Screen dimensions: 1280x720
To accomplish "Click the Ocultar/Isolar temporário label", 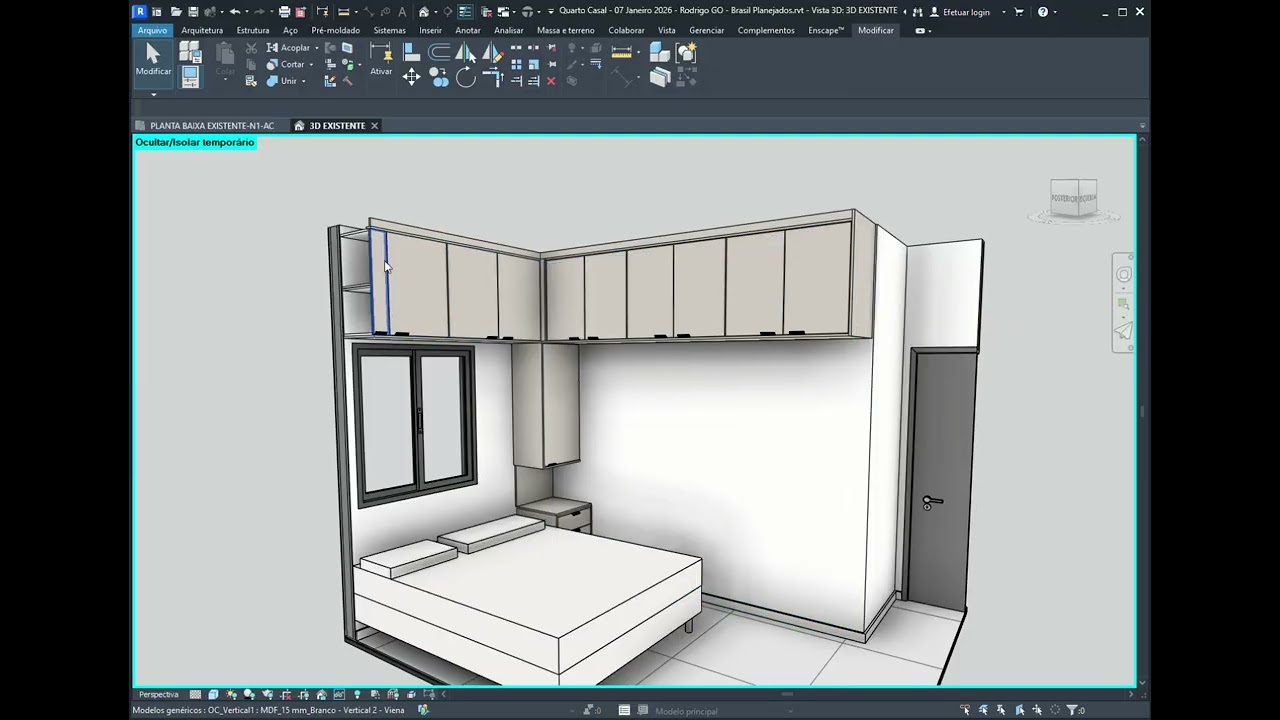I will click(x=195, y=143).
